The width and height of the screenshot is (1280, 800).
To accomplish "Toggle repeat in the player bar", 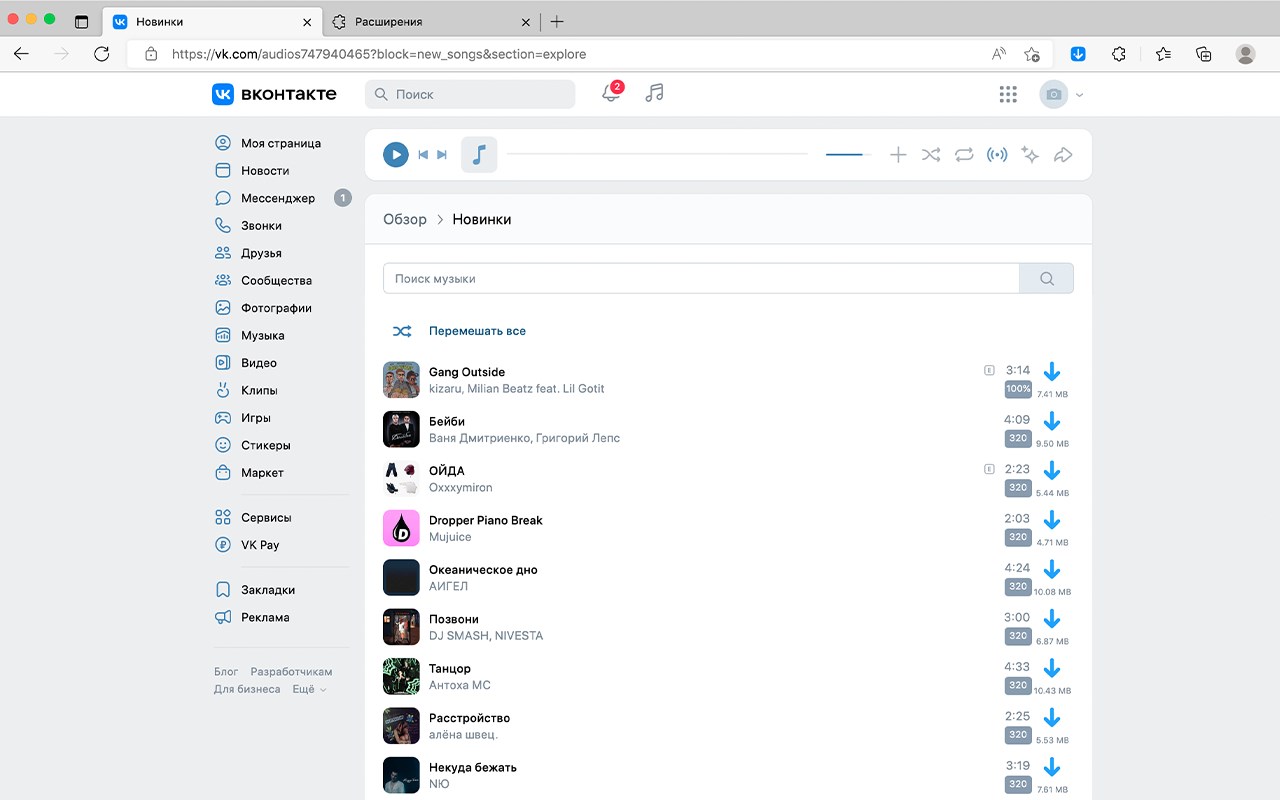I will 964,155.
